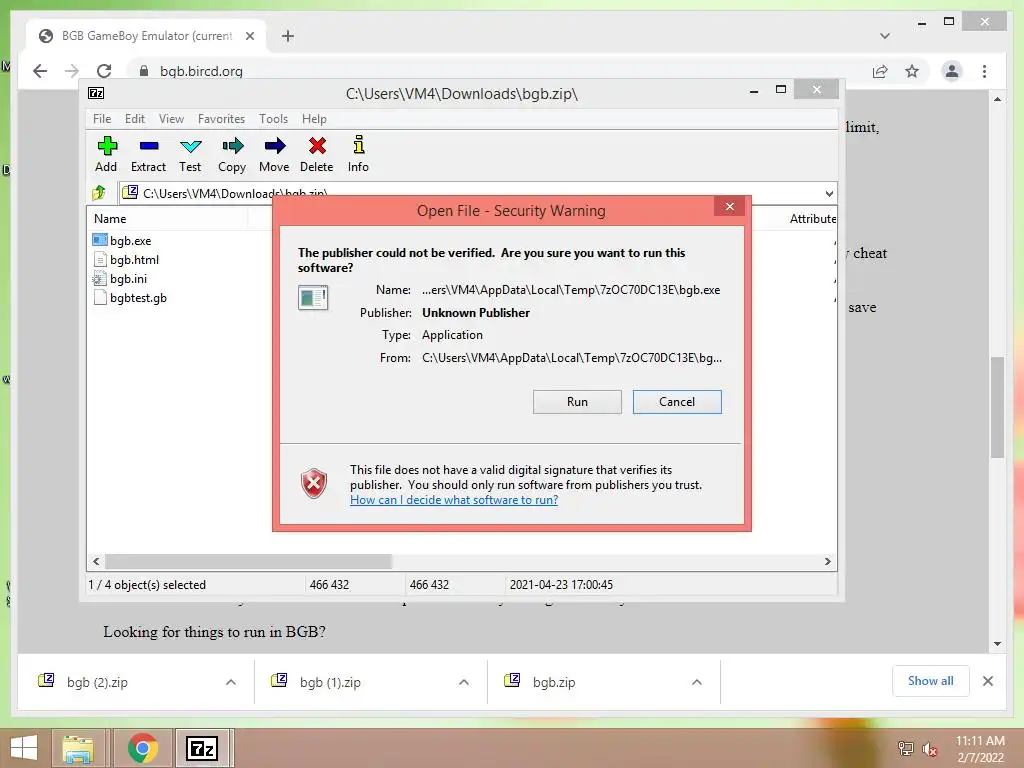Click 7-Zip scroll left arrow
This screenshot has height=768, width=1024.
pyautogui.click(x=96, y=562)
